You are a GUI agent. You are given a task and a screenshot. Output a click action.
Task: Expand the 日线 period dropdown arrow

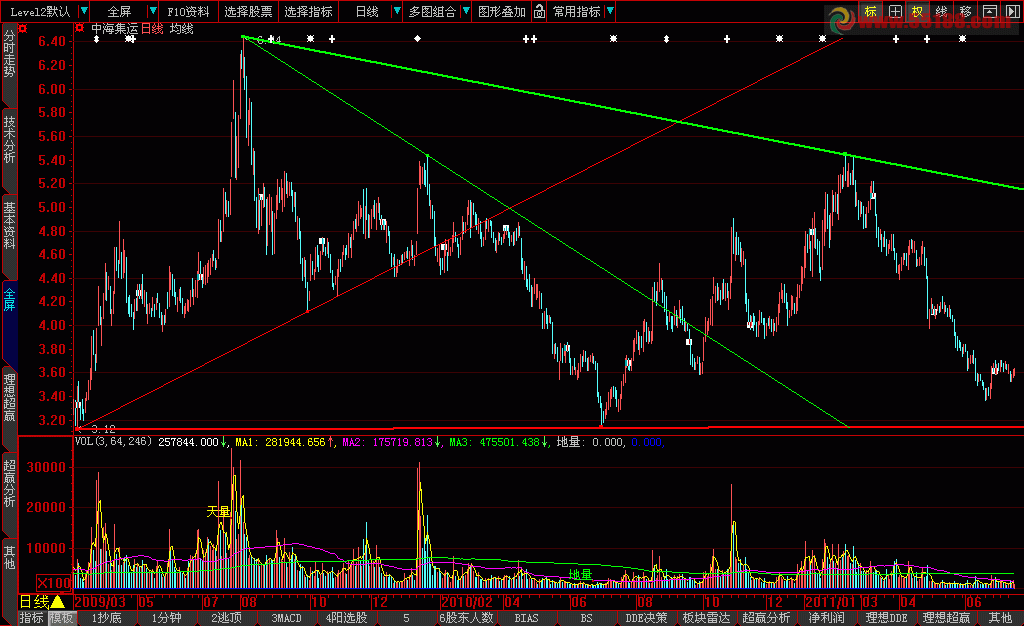[x=397, y=11]
